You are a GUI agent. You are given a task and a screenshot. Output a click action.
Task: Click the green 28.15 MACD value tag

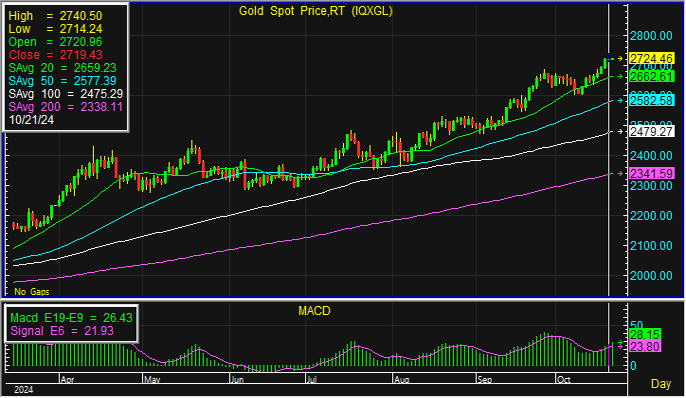click(644, 335)
